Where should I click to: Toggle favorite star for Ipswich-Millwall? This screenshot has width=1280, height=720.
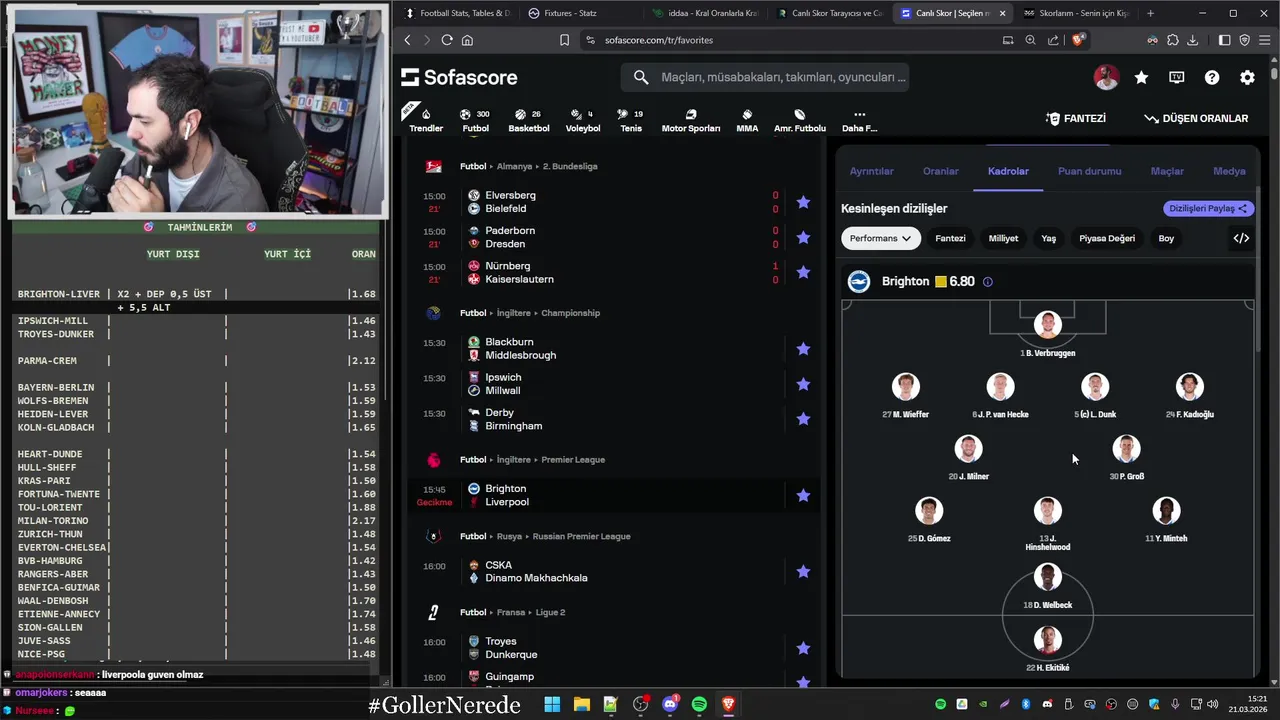click(x=803, y=384)
